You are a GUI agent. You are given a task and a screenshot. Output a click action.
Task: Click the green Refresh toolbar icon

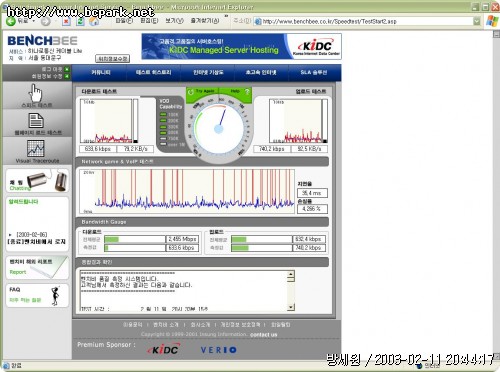click(x=80, y=22)
